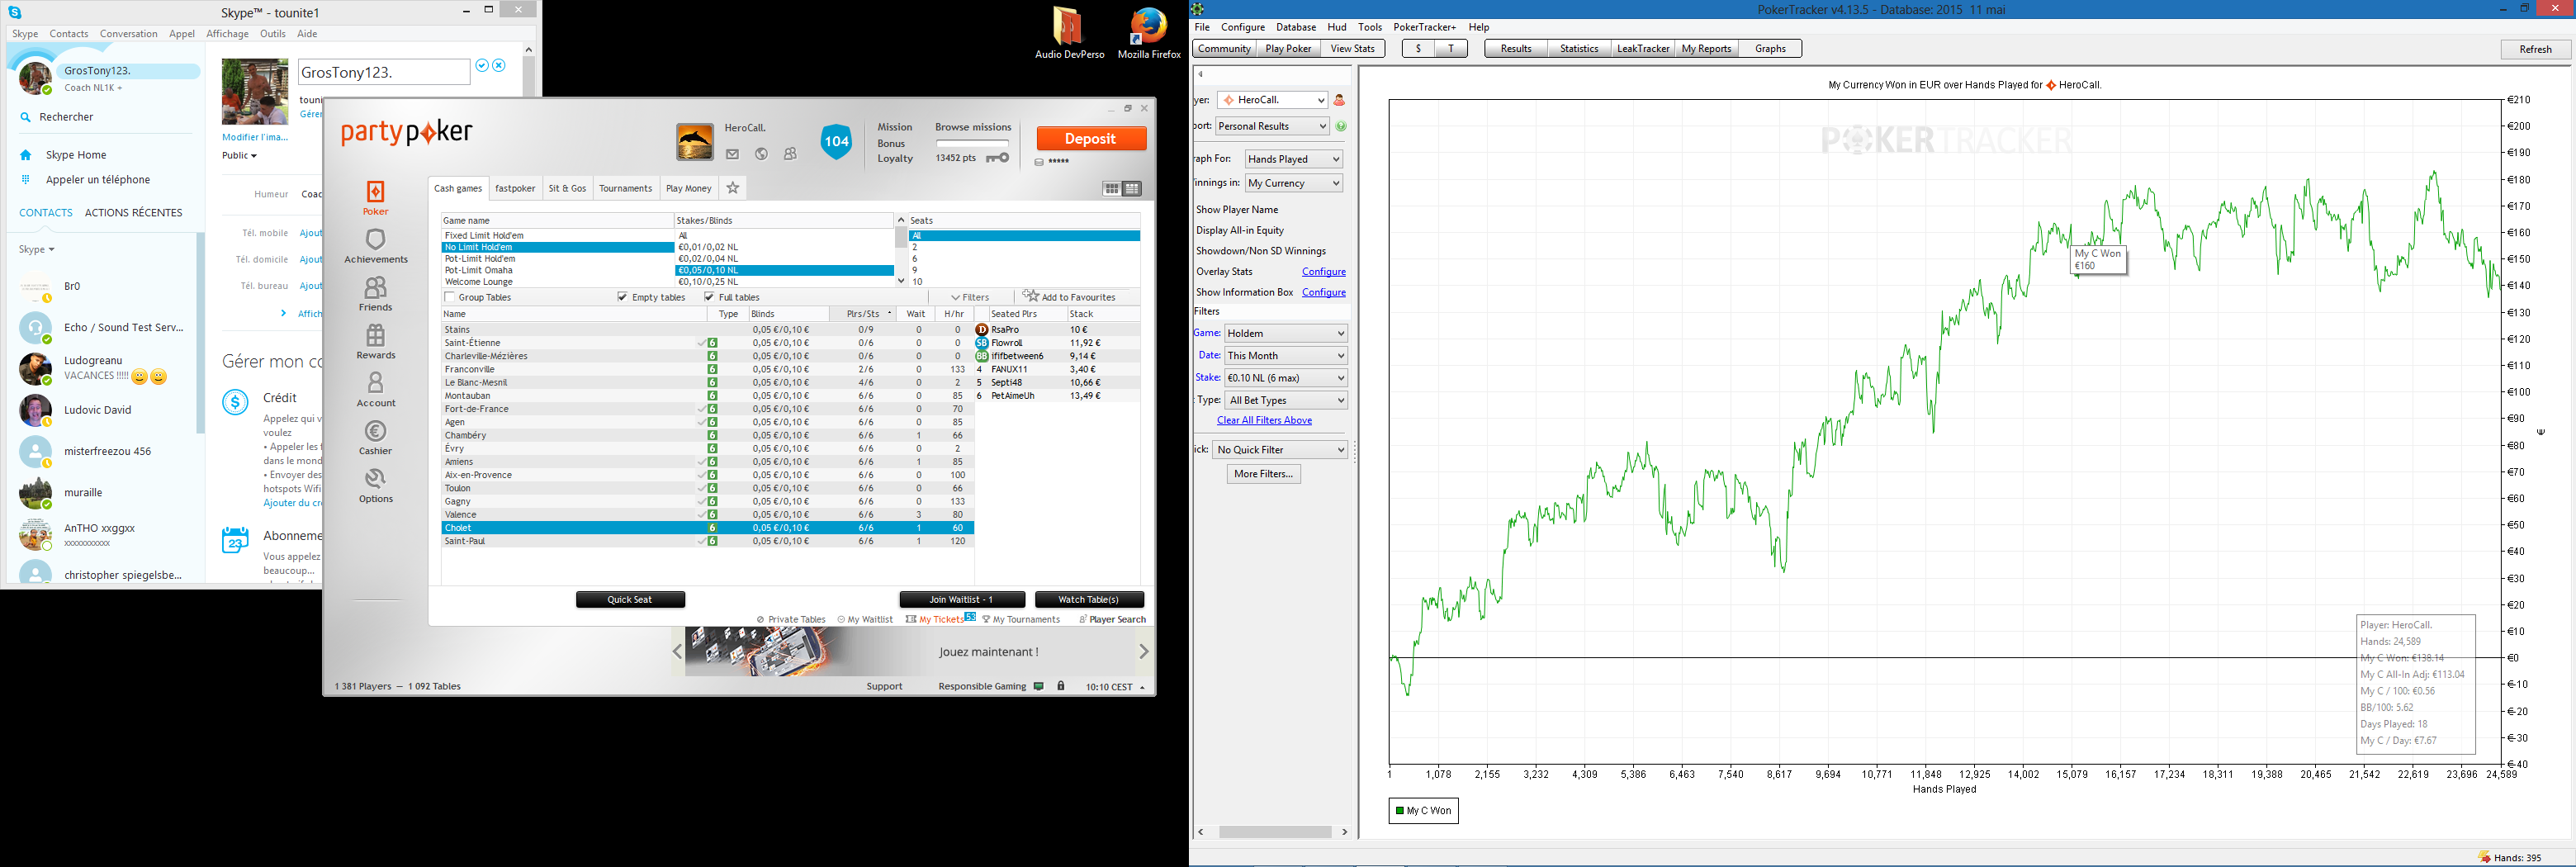This screenshot has width=2576, height=867.
Task: Click Join Waitlist - 1 button
Action: [961, 599]
